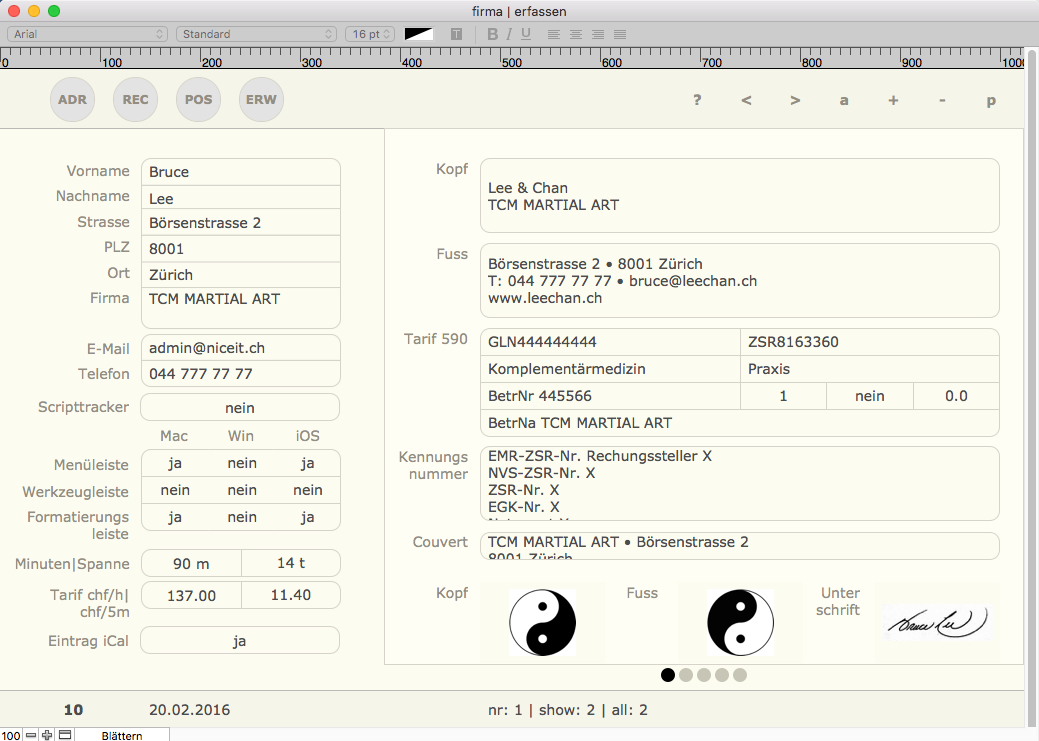Screen dimensions: 1039x741
Task: Open the 16 pt font size dropdown
Action: 370,34
